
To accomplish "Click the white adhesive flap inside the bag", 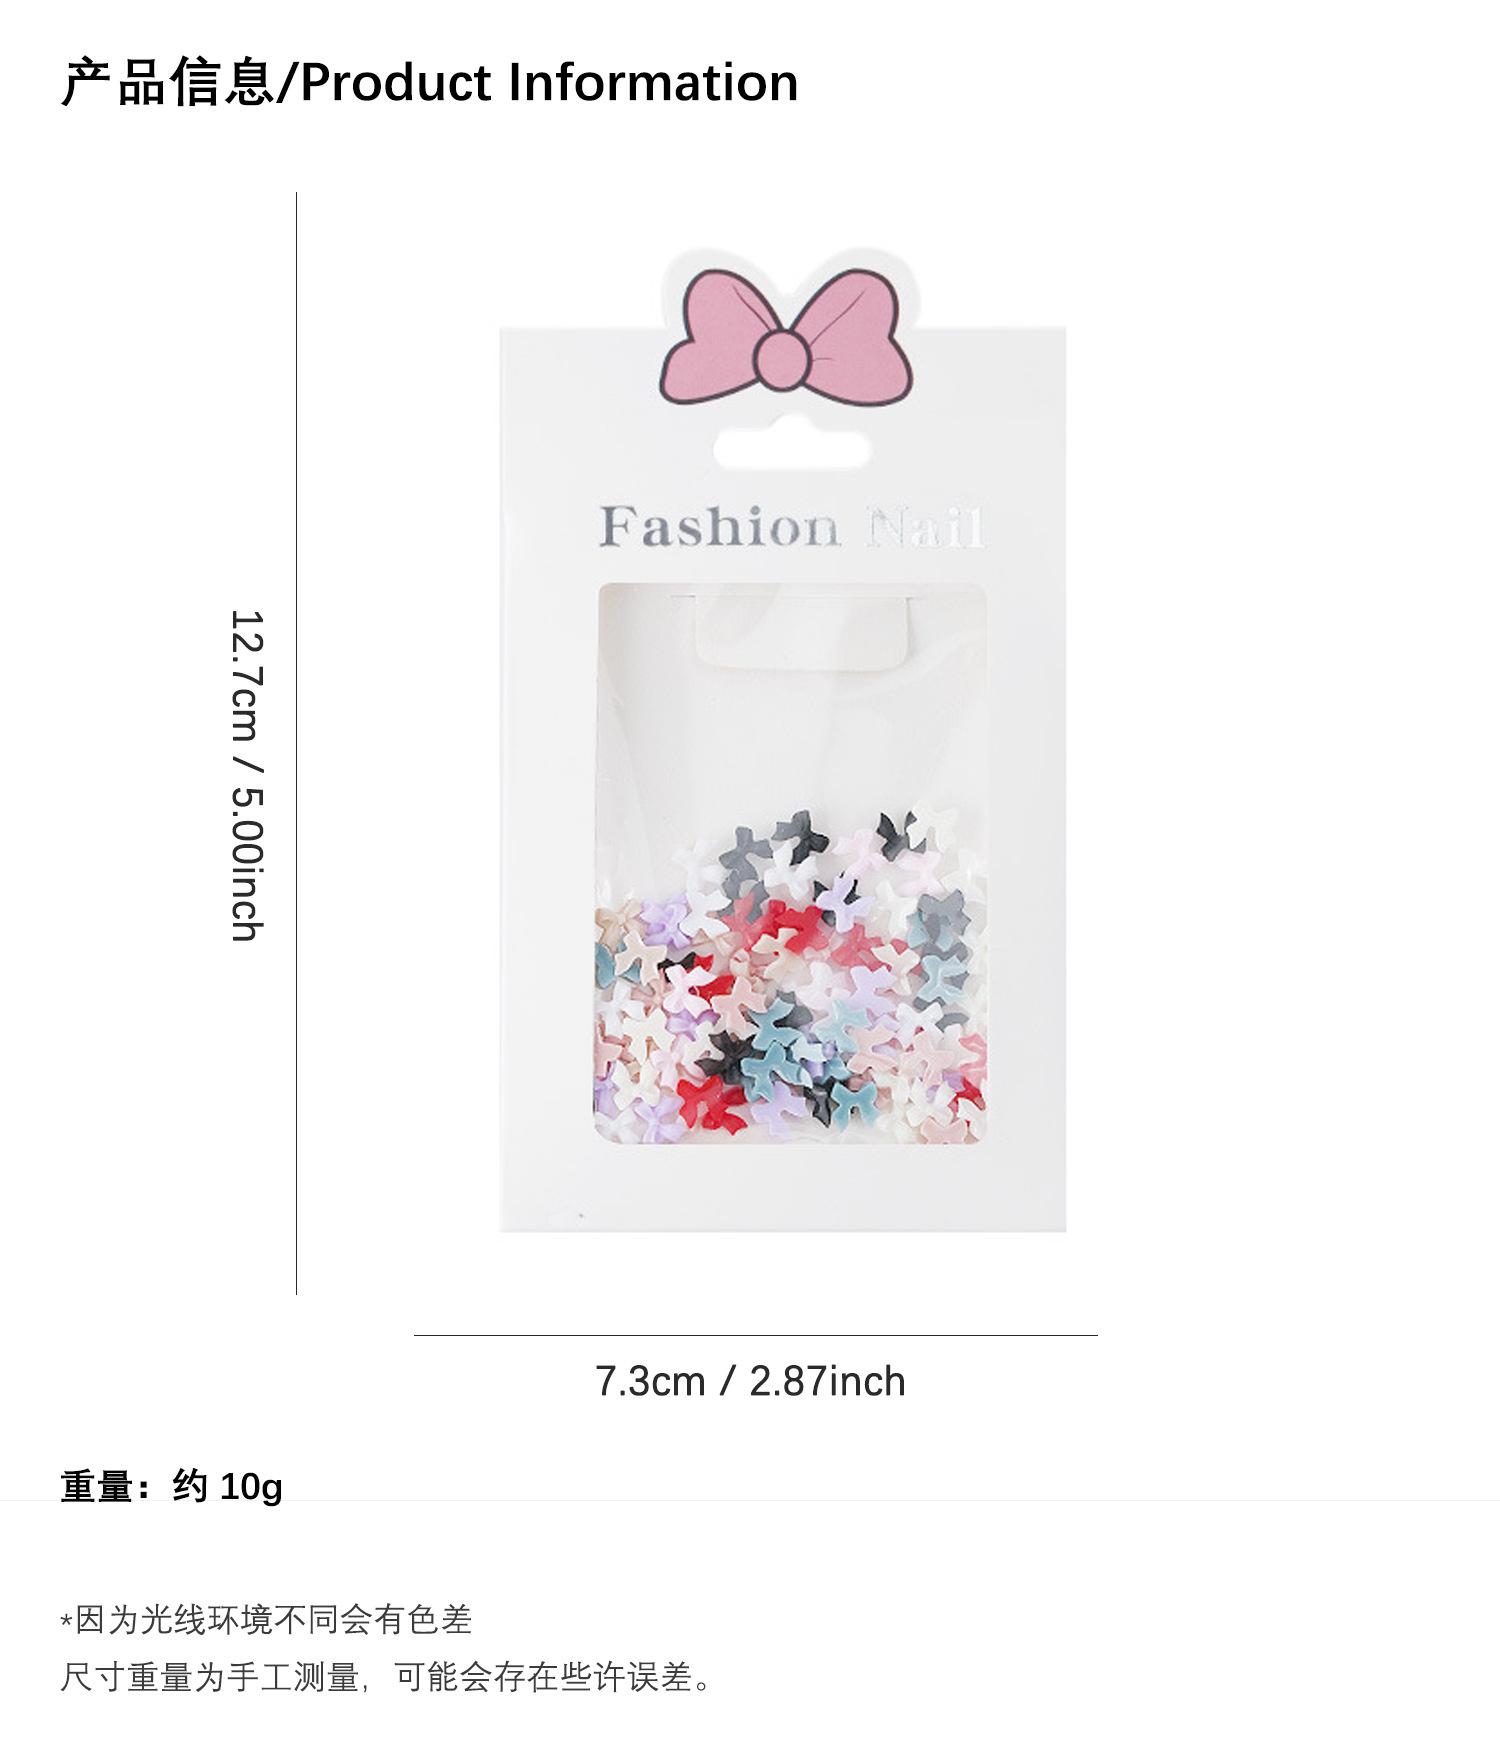I will [804, 630].
